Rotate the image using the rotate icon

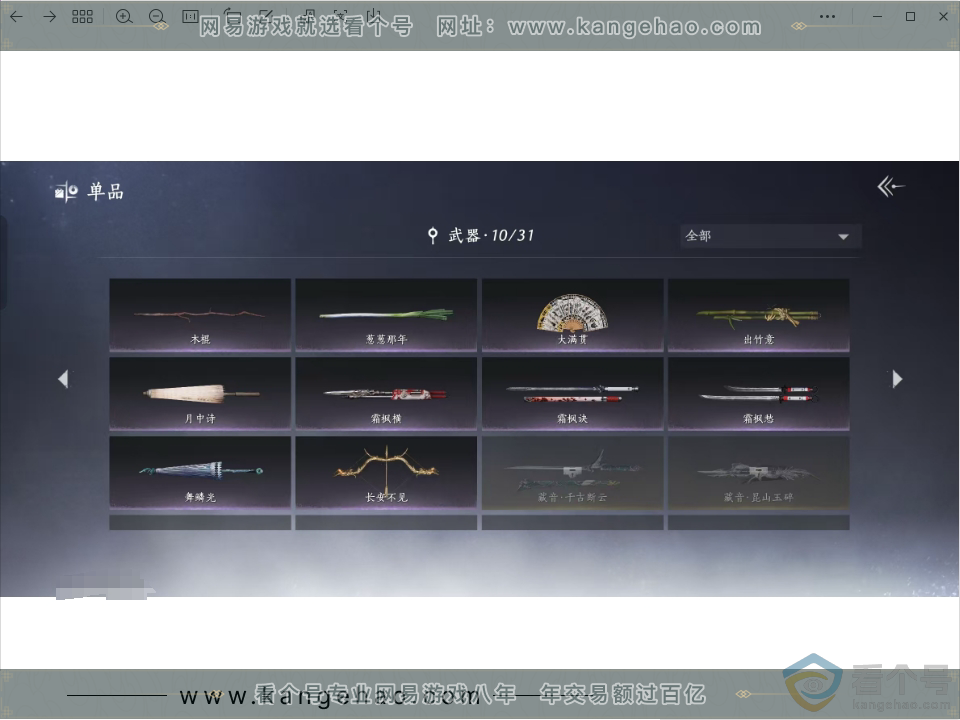point(231,15)
